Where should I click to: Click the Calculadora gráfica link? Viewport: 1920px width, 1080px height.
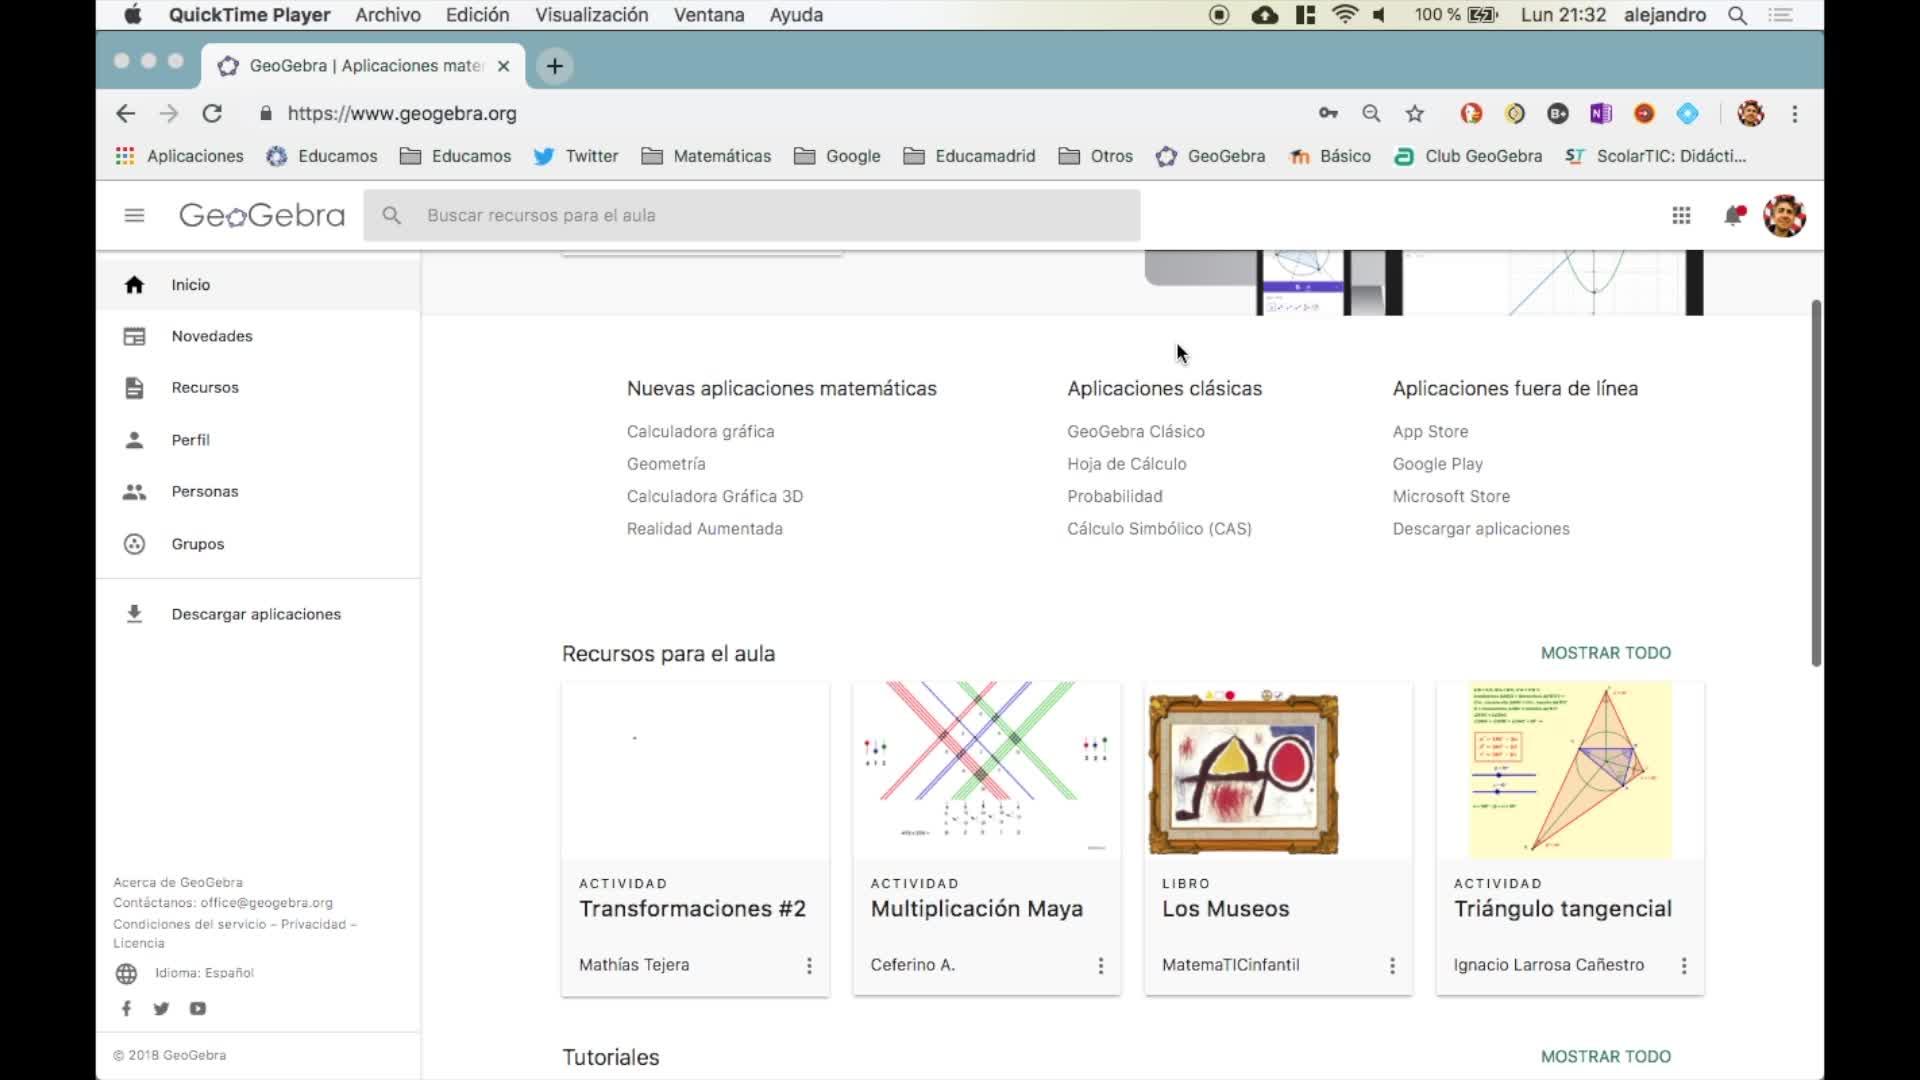[x=700, y=431]
